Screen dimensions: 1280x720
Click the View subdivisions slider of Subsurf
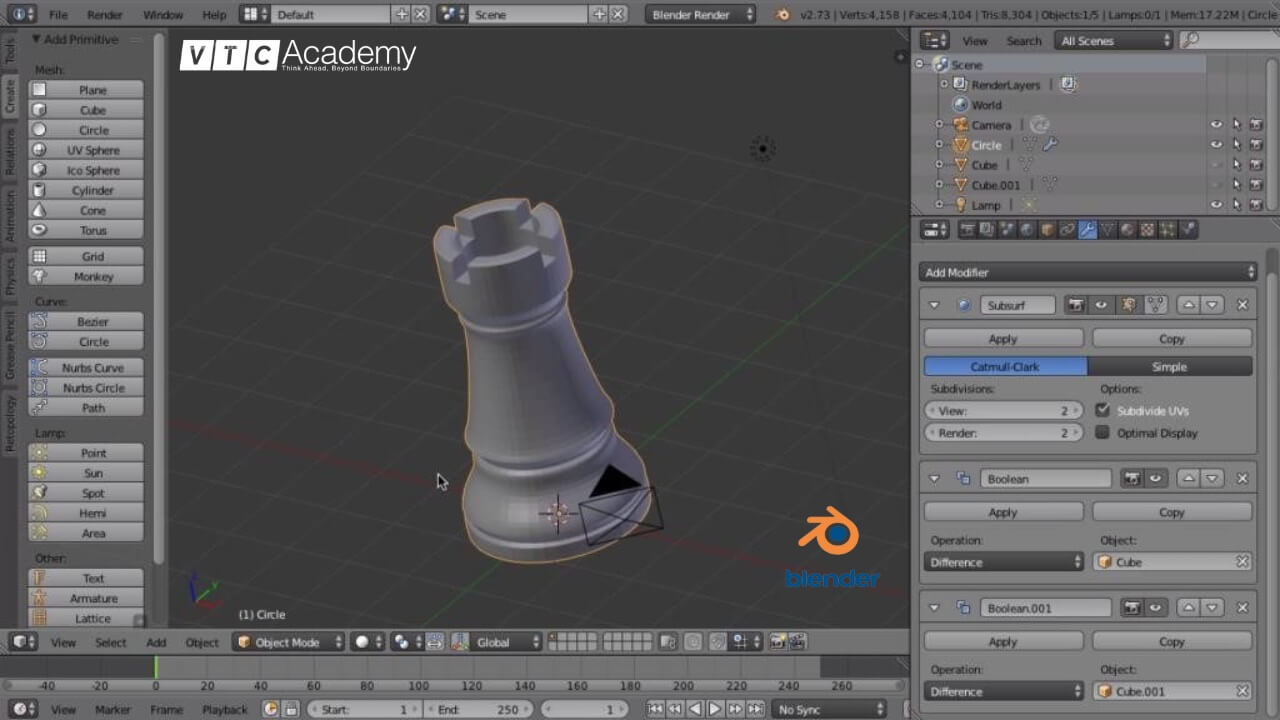coord(1003,410)
